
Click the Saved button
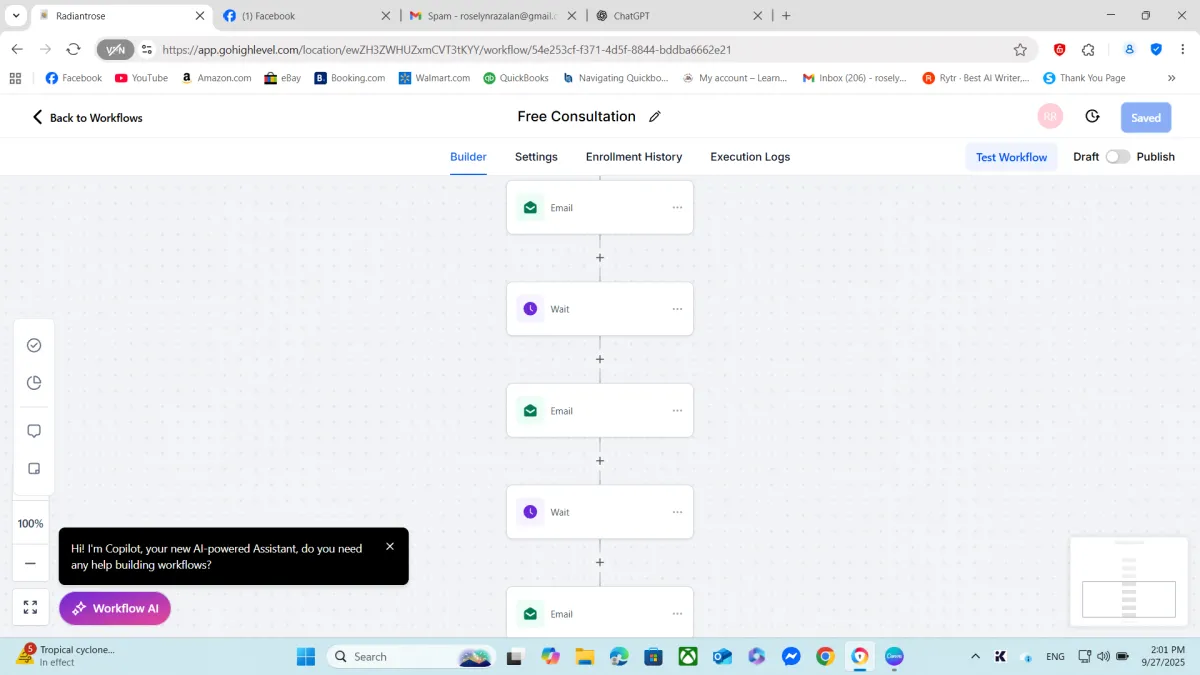[x=1146, y=117]
